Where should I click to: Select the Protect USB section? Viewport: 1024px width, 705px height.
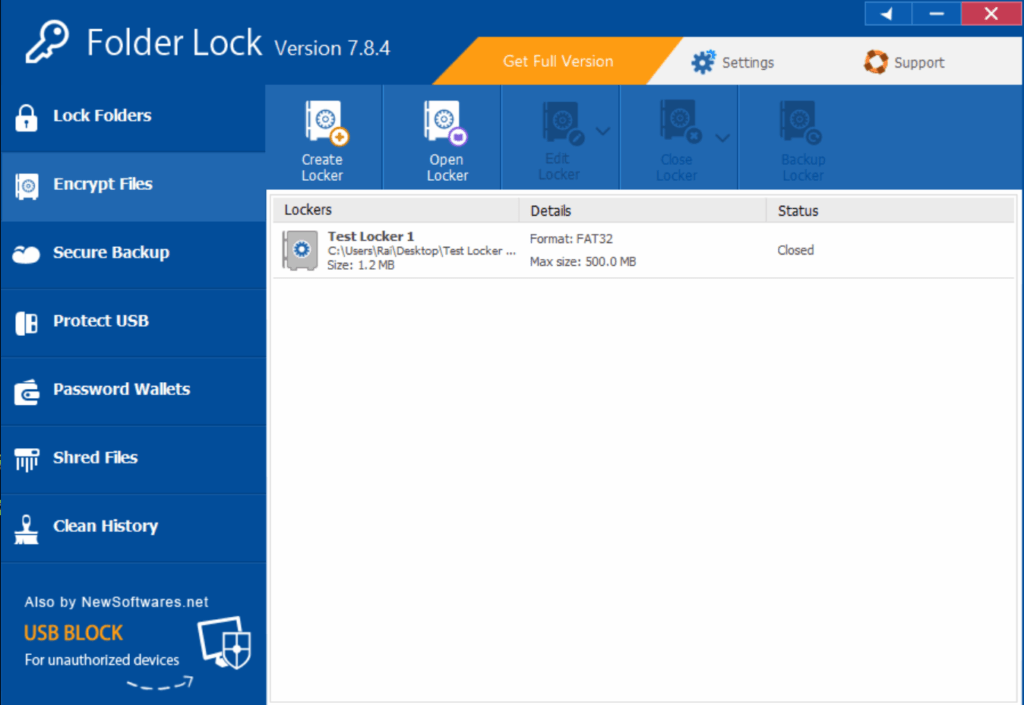click(133, 323)
